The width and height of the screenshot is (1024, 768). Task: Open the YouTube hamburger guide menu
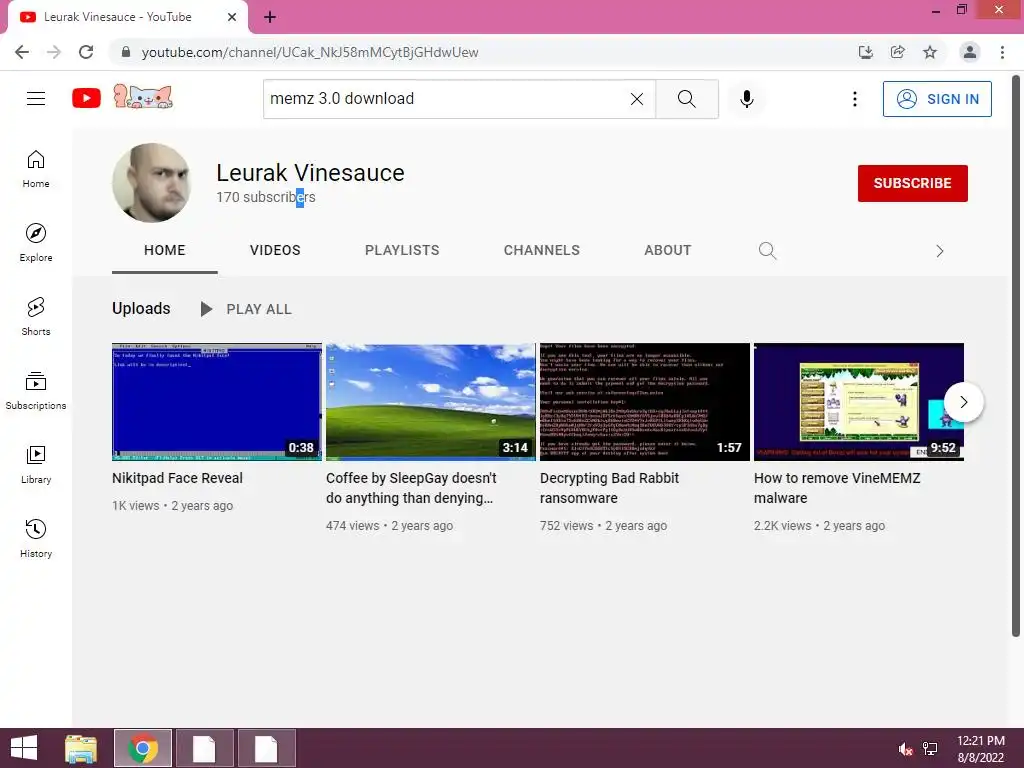36,99
